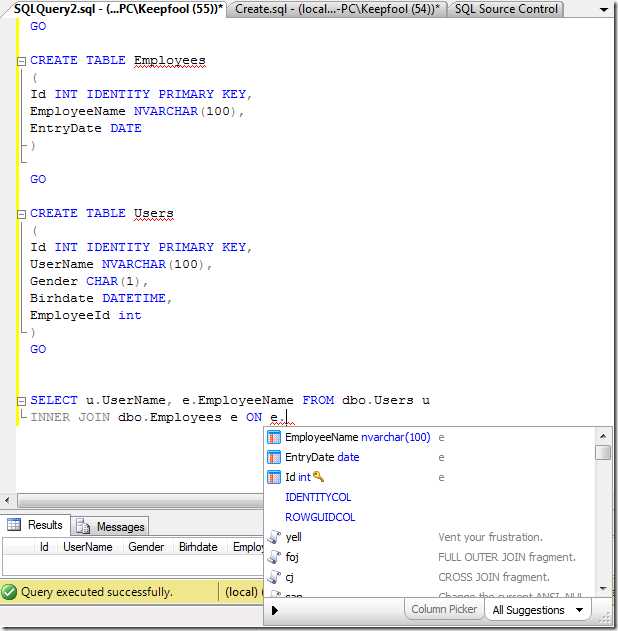Switch to the Results tab
Viewport: 618px width, 631px height.
35,525
